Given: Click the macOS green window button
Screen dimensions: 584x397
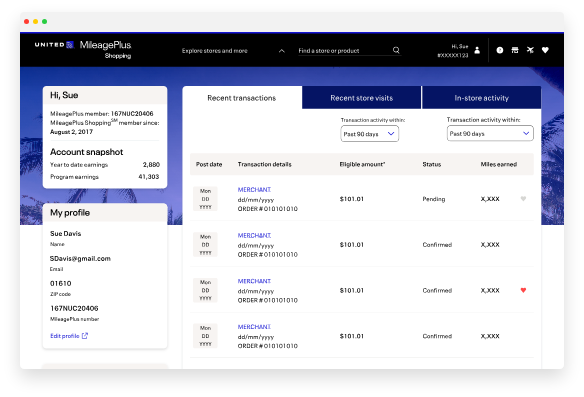Looking at the screenshot, I should click(x=44, y=22).
